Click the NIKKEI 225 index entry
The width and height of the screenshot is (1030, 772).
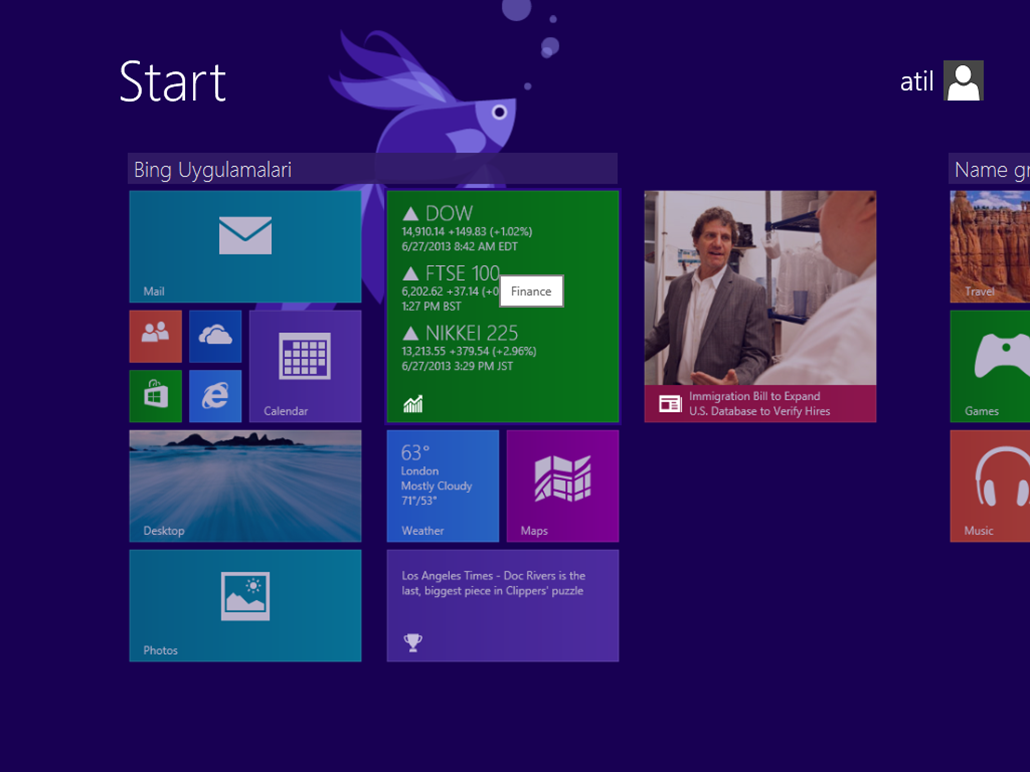469,348
